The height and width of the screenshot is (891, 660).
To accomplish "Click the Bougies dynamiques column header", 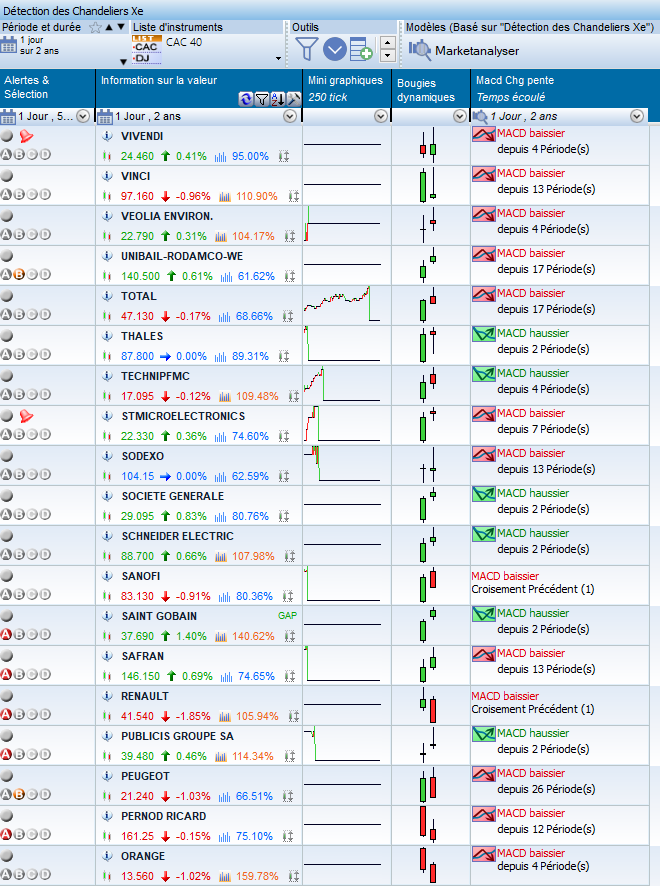I will 431,88.
